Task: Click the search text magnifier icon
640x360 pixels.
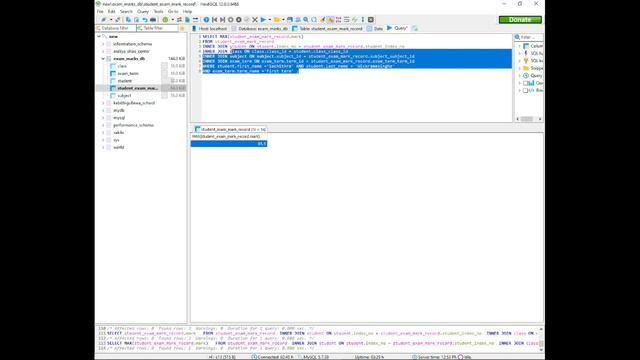Action: [x=305, y=20]
